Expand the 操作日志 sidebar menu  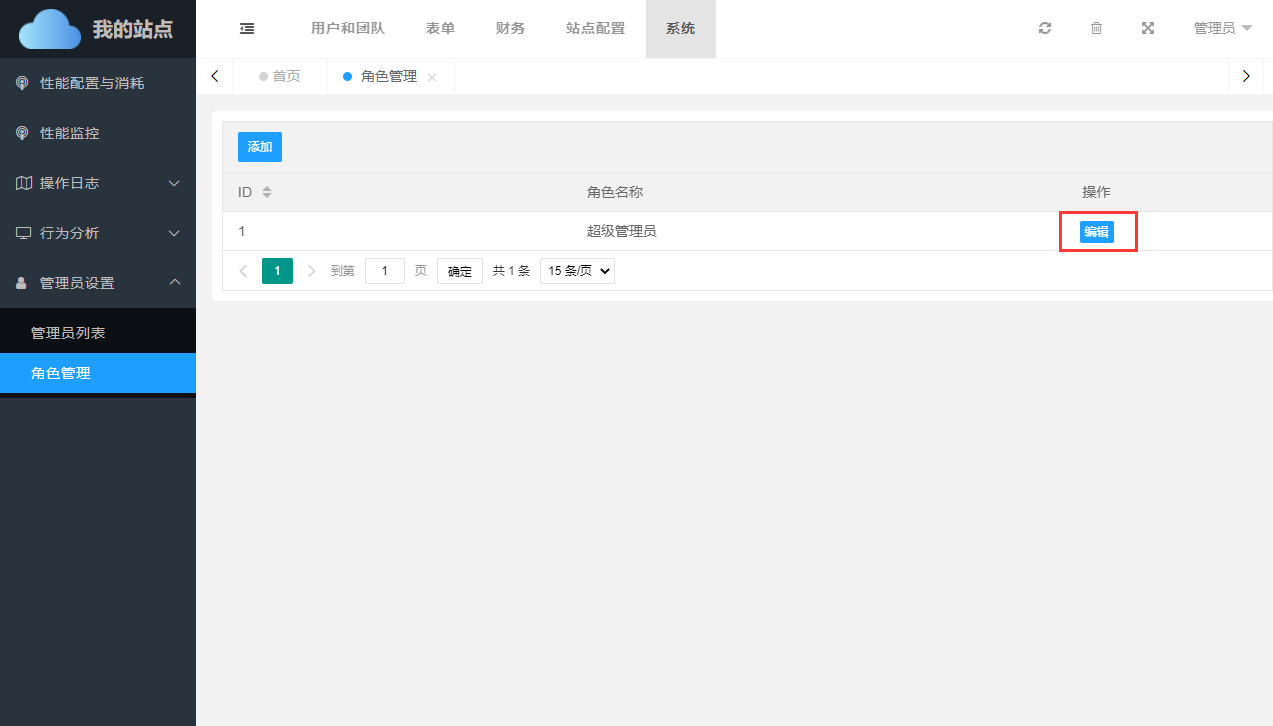(98, 183)
